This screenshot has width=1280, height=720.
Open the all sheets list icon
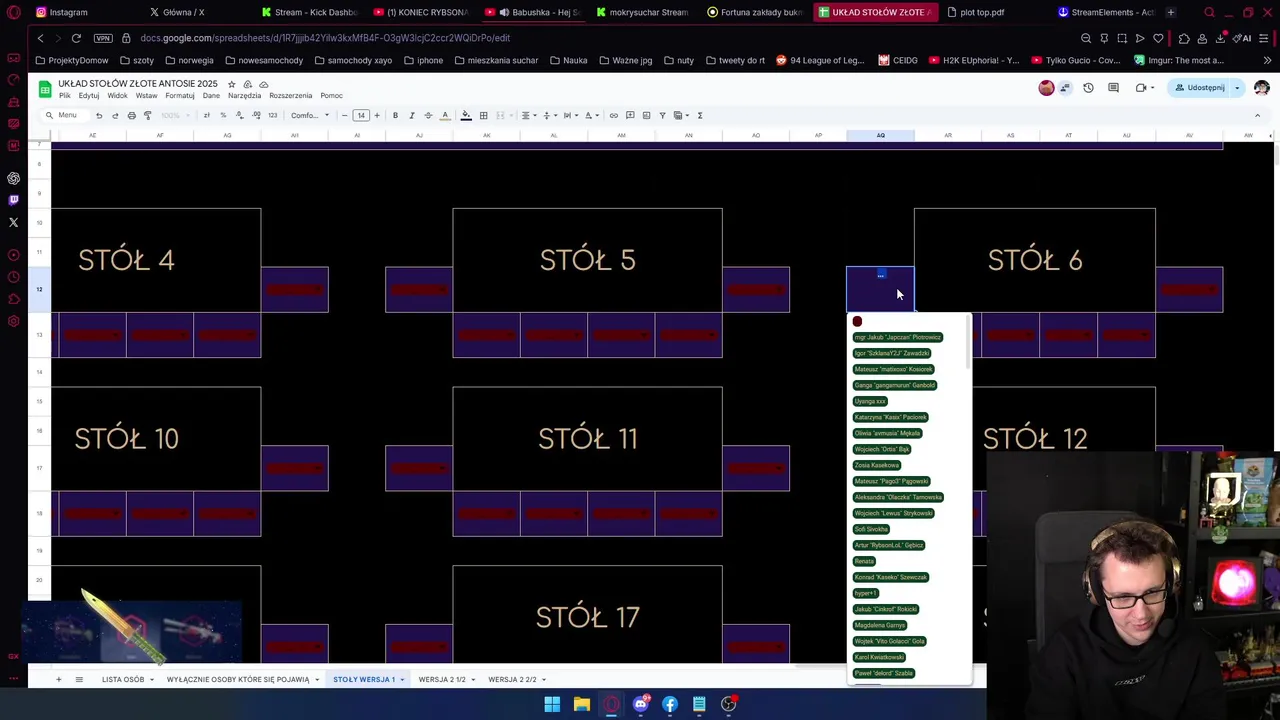[79, 679]
